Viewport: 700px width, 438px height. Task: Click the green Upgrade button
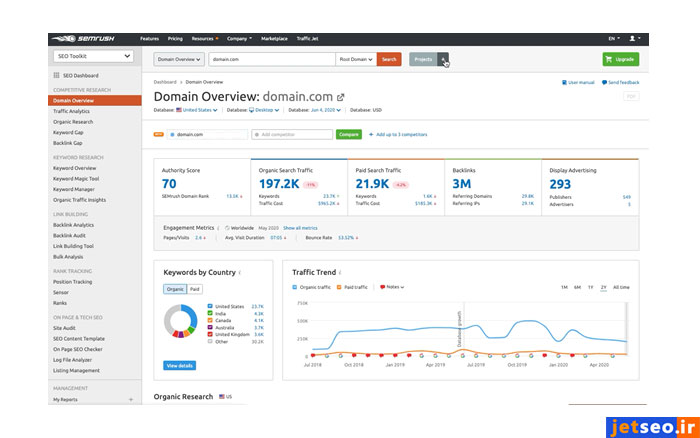[x=621, y=59]
